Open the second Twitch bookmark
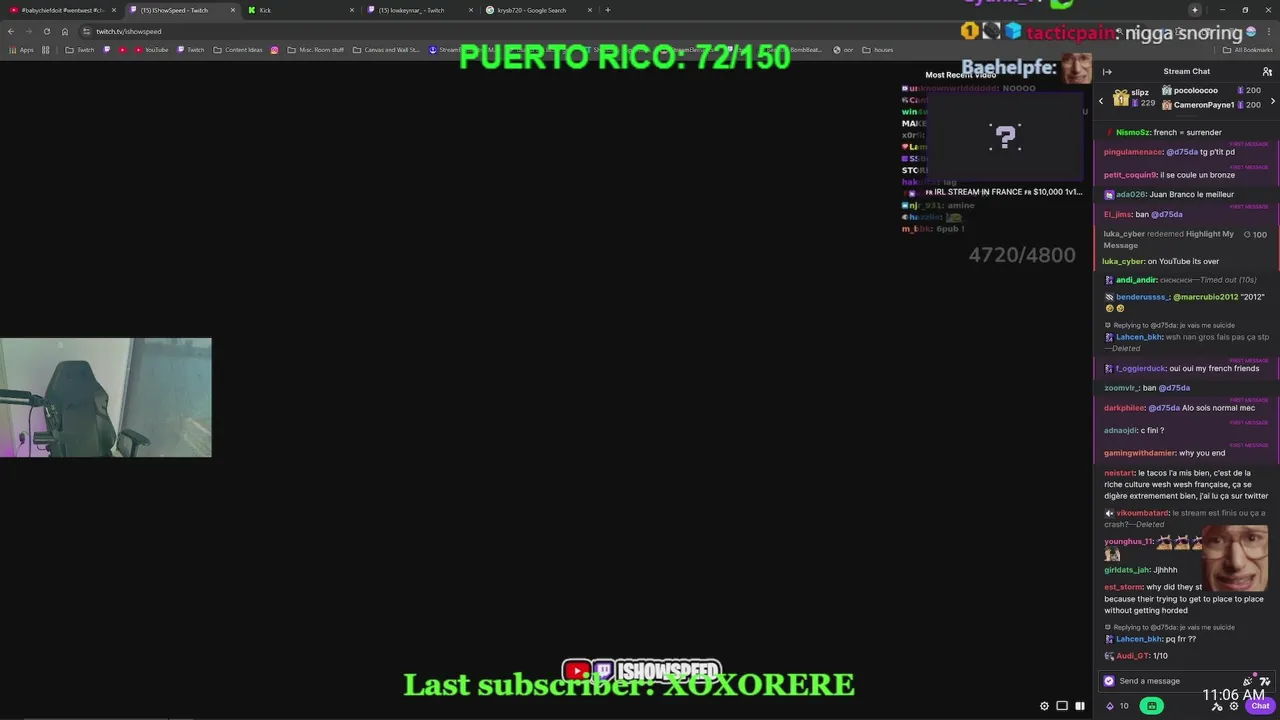 coord(190,50)
